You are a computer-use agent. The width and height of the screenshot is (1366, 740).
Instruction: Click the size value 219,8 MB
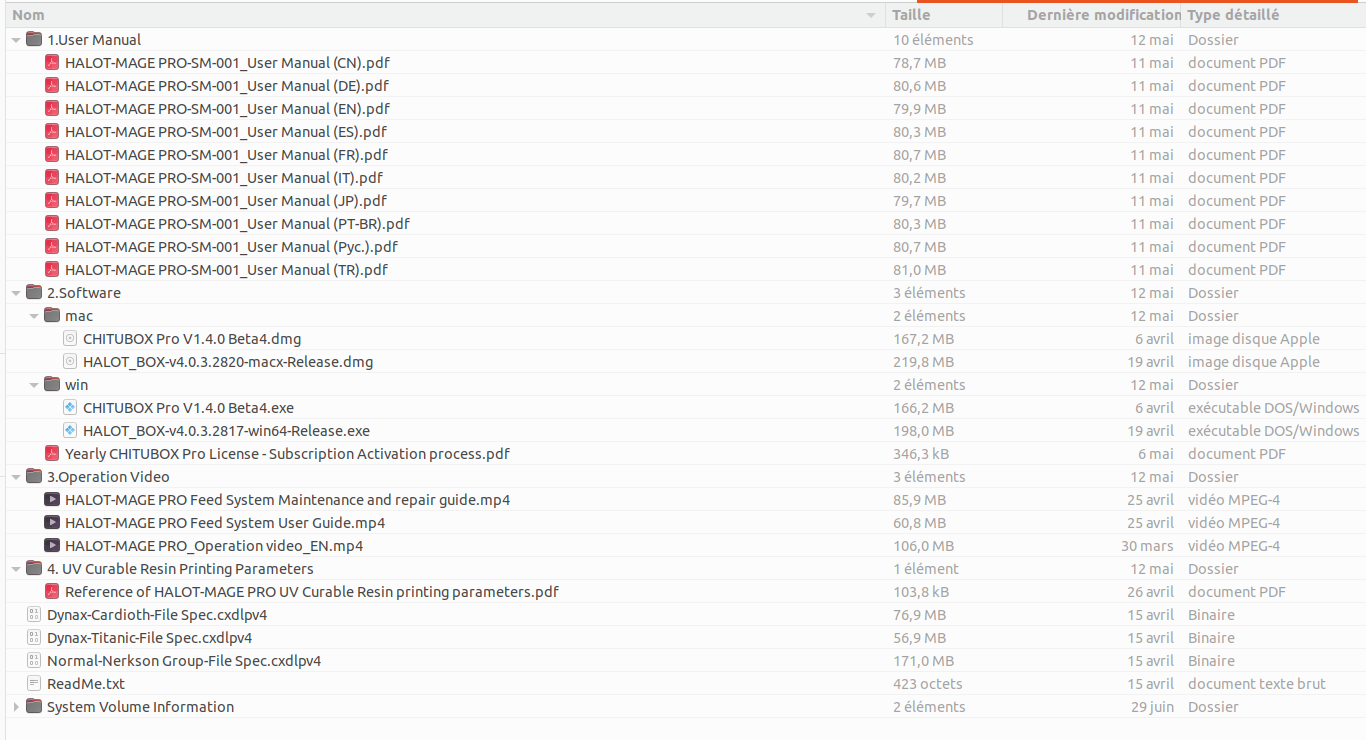click(923, 362)
